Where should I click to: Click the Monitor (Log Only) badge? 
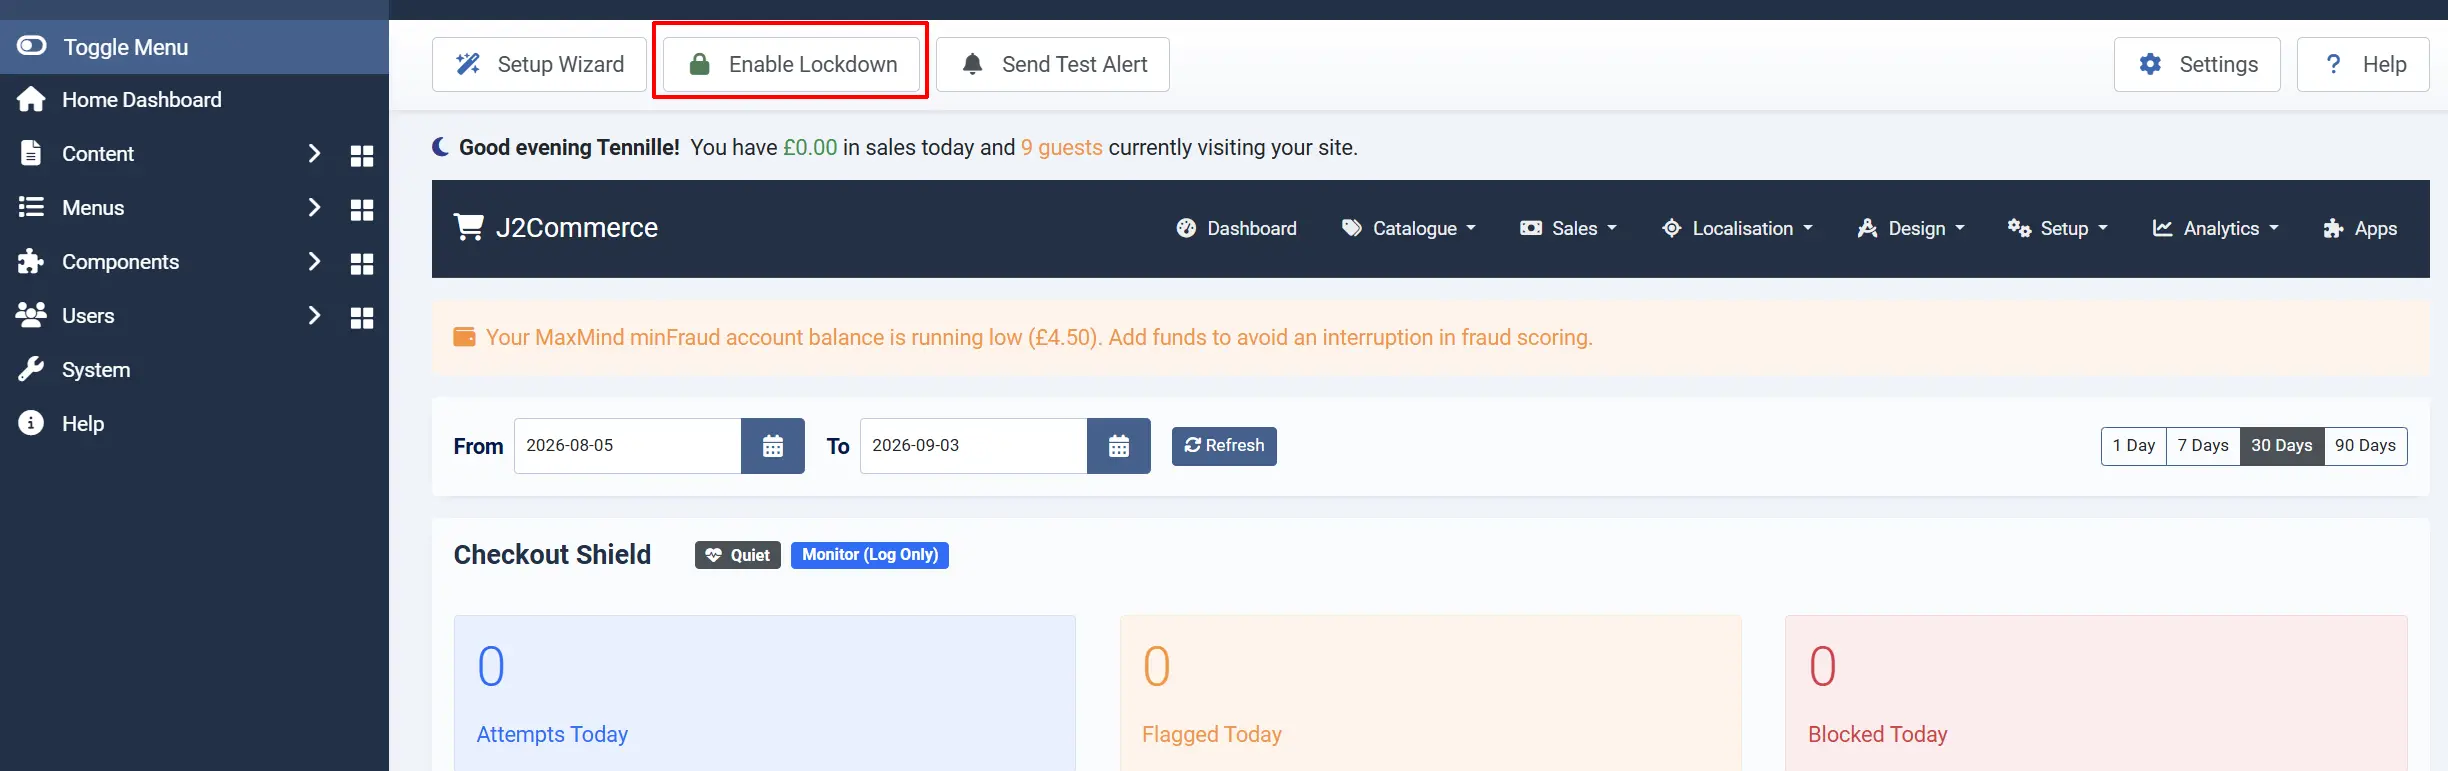[870, 555]
